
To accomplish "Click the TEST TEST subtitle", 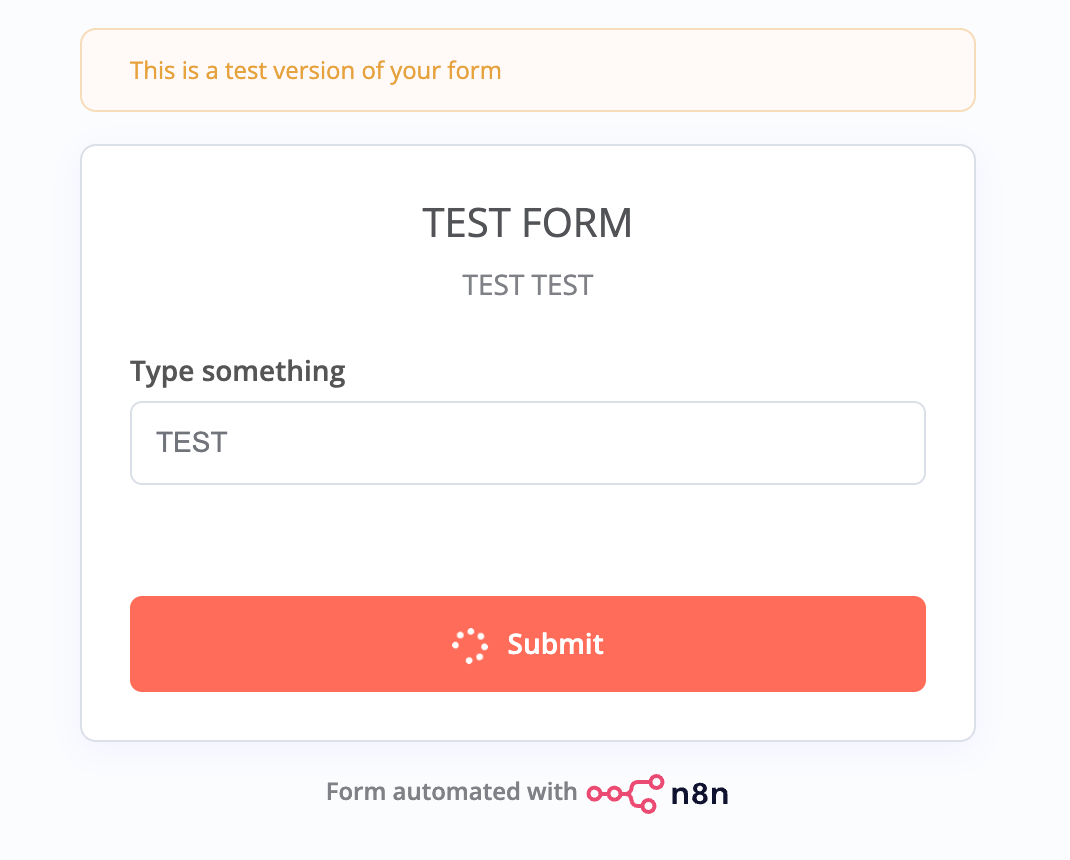I will coord(527,286).
